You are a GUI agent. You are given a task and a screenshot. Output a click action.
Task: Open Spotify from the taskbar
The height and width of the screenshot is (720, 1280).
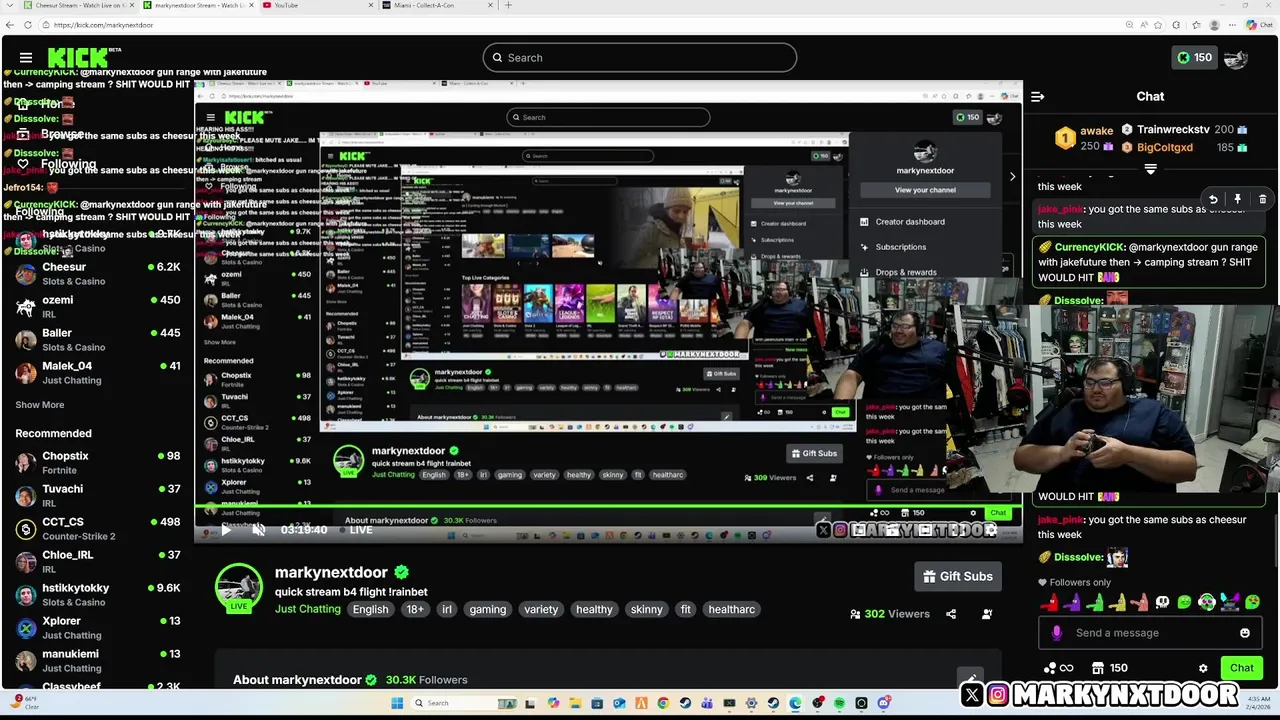[x=839, y=703]
